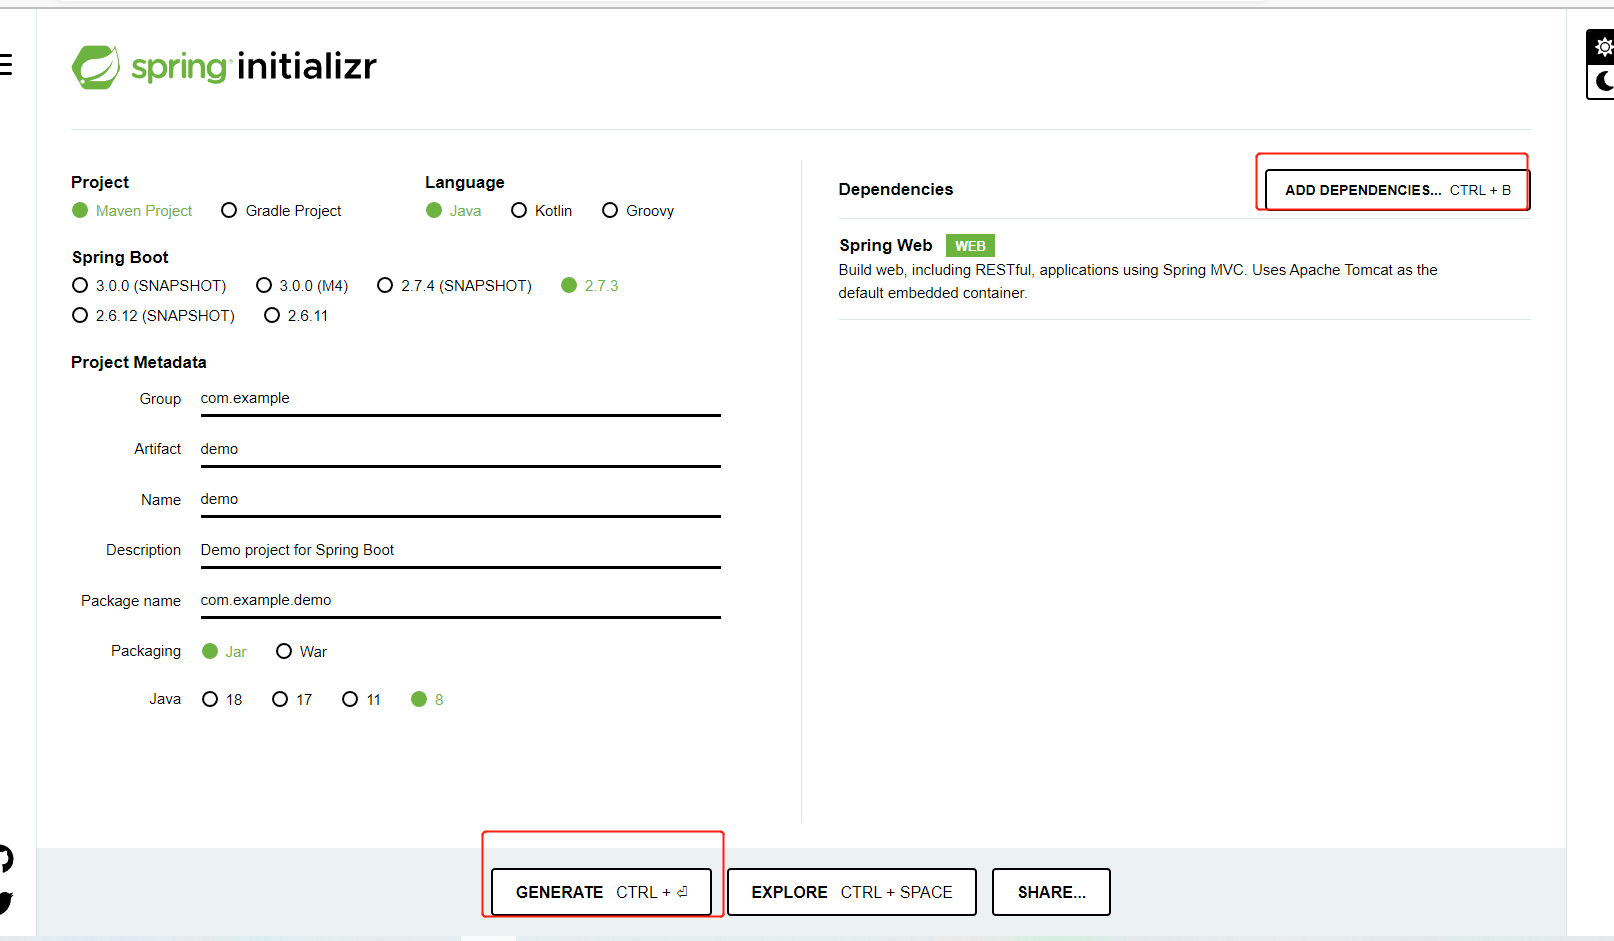Click the Explore button
This screenshot has height=941, width=1614.
[851, 892]
